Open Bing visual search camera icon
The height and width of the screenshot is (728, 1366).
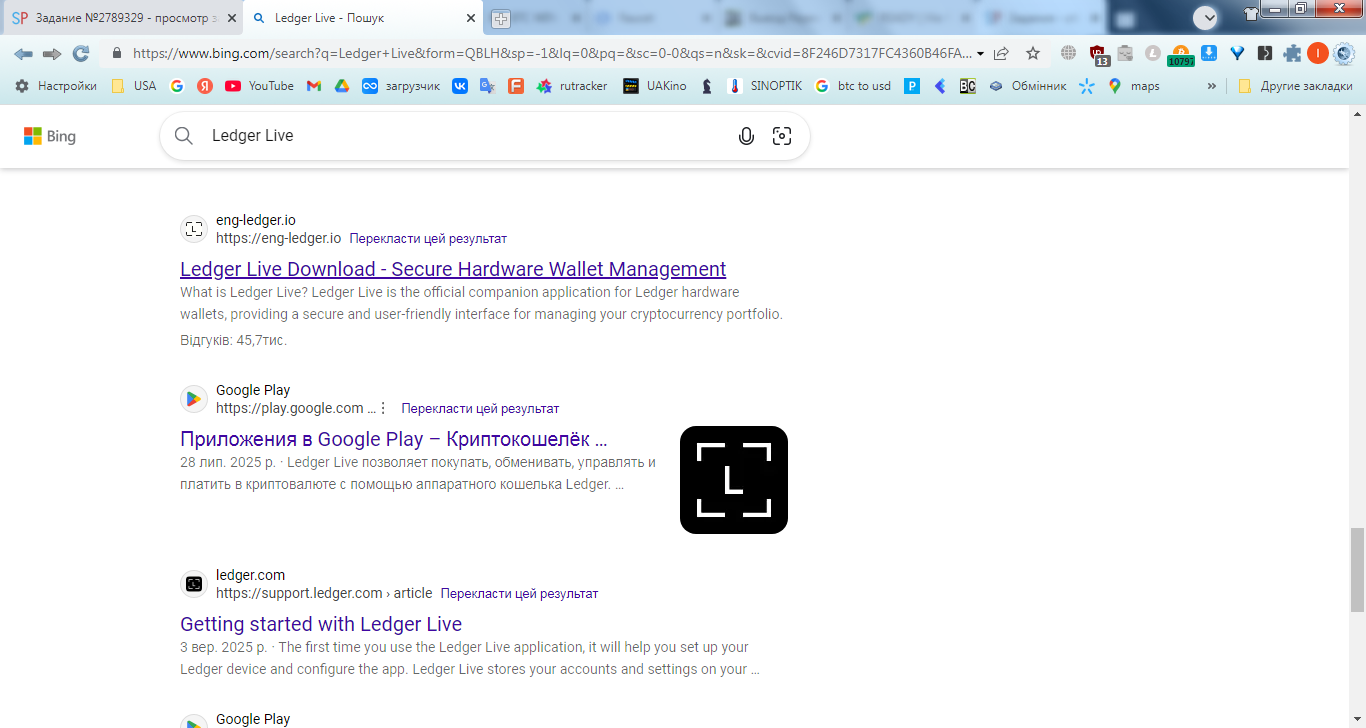782,136
